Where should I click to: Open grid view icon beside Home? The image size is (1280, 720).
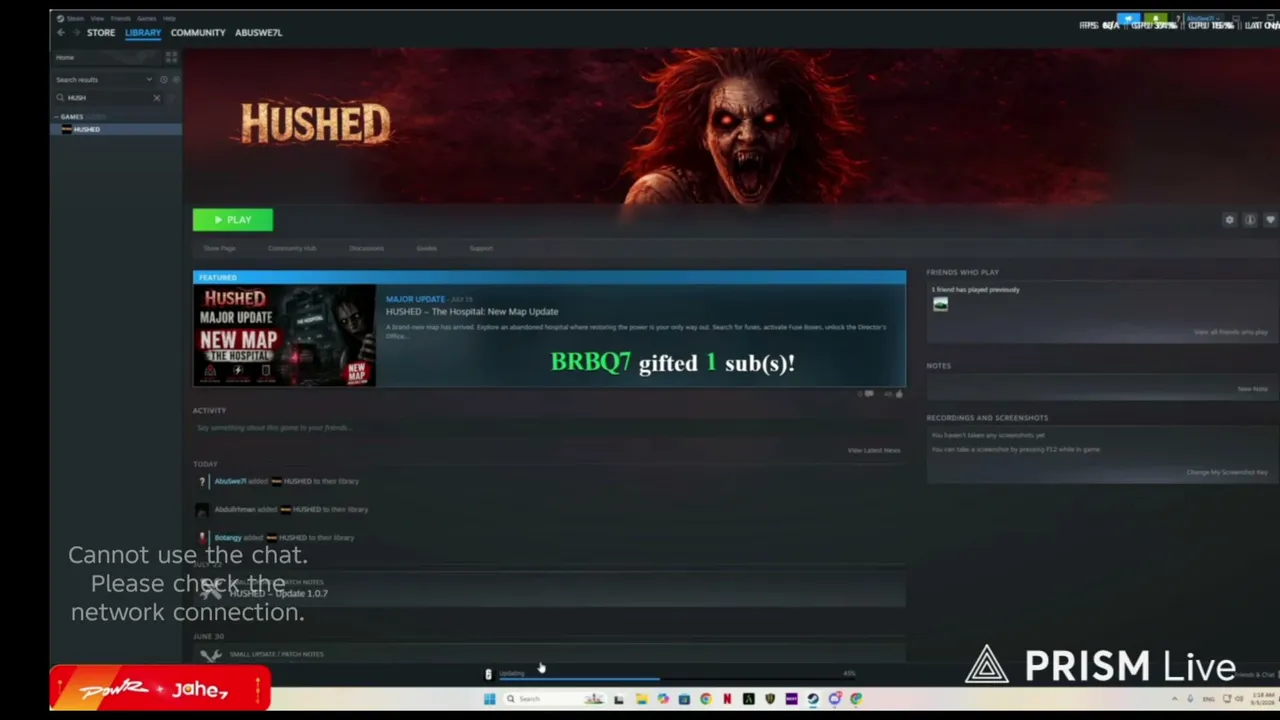point(171,57)
